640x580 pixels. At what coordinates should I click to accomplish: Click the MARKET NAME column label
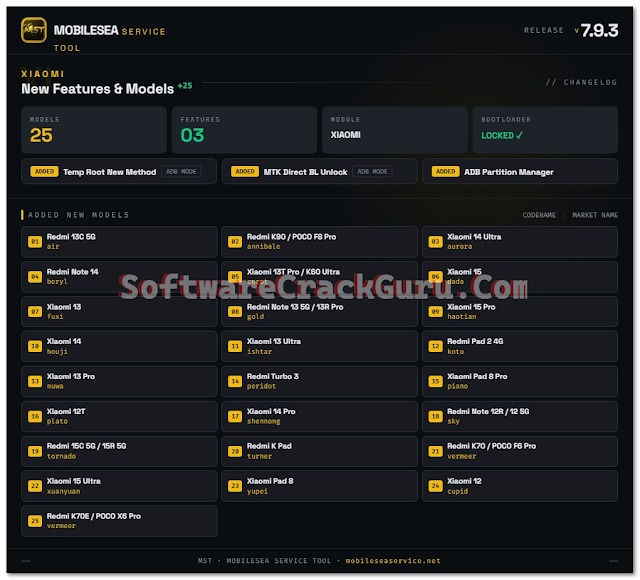(595, 215)
